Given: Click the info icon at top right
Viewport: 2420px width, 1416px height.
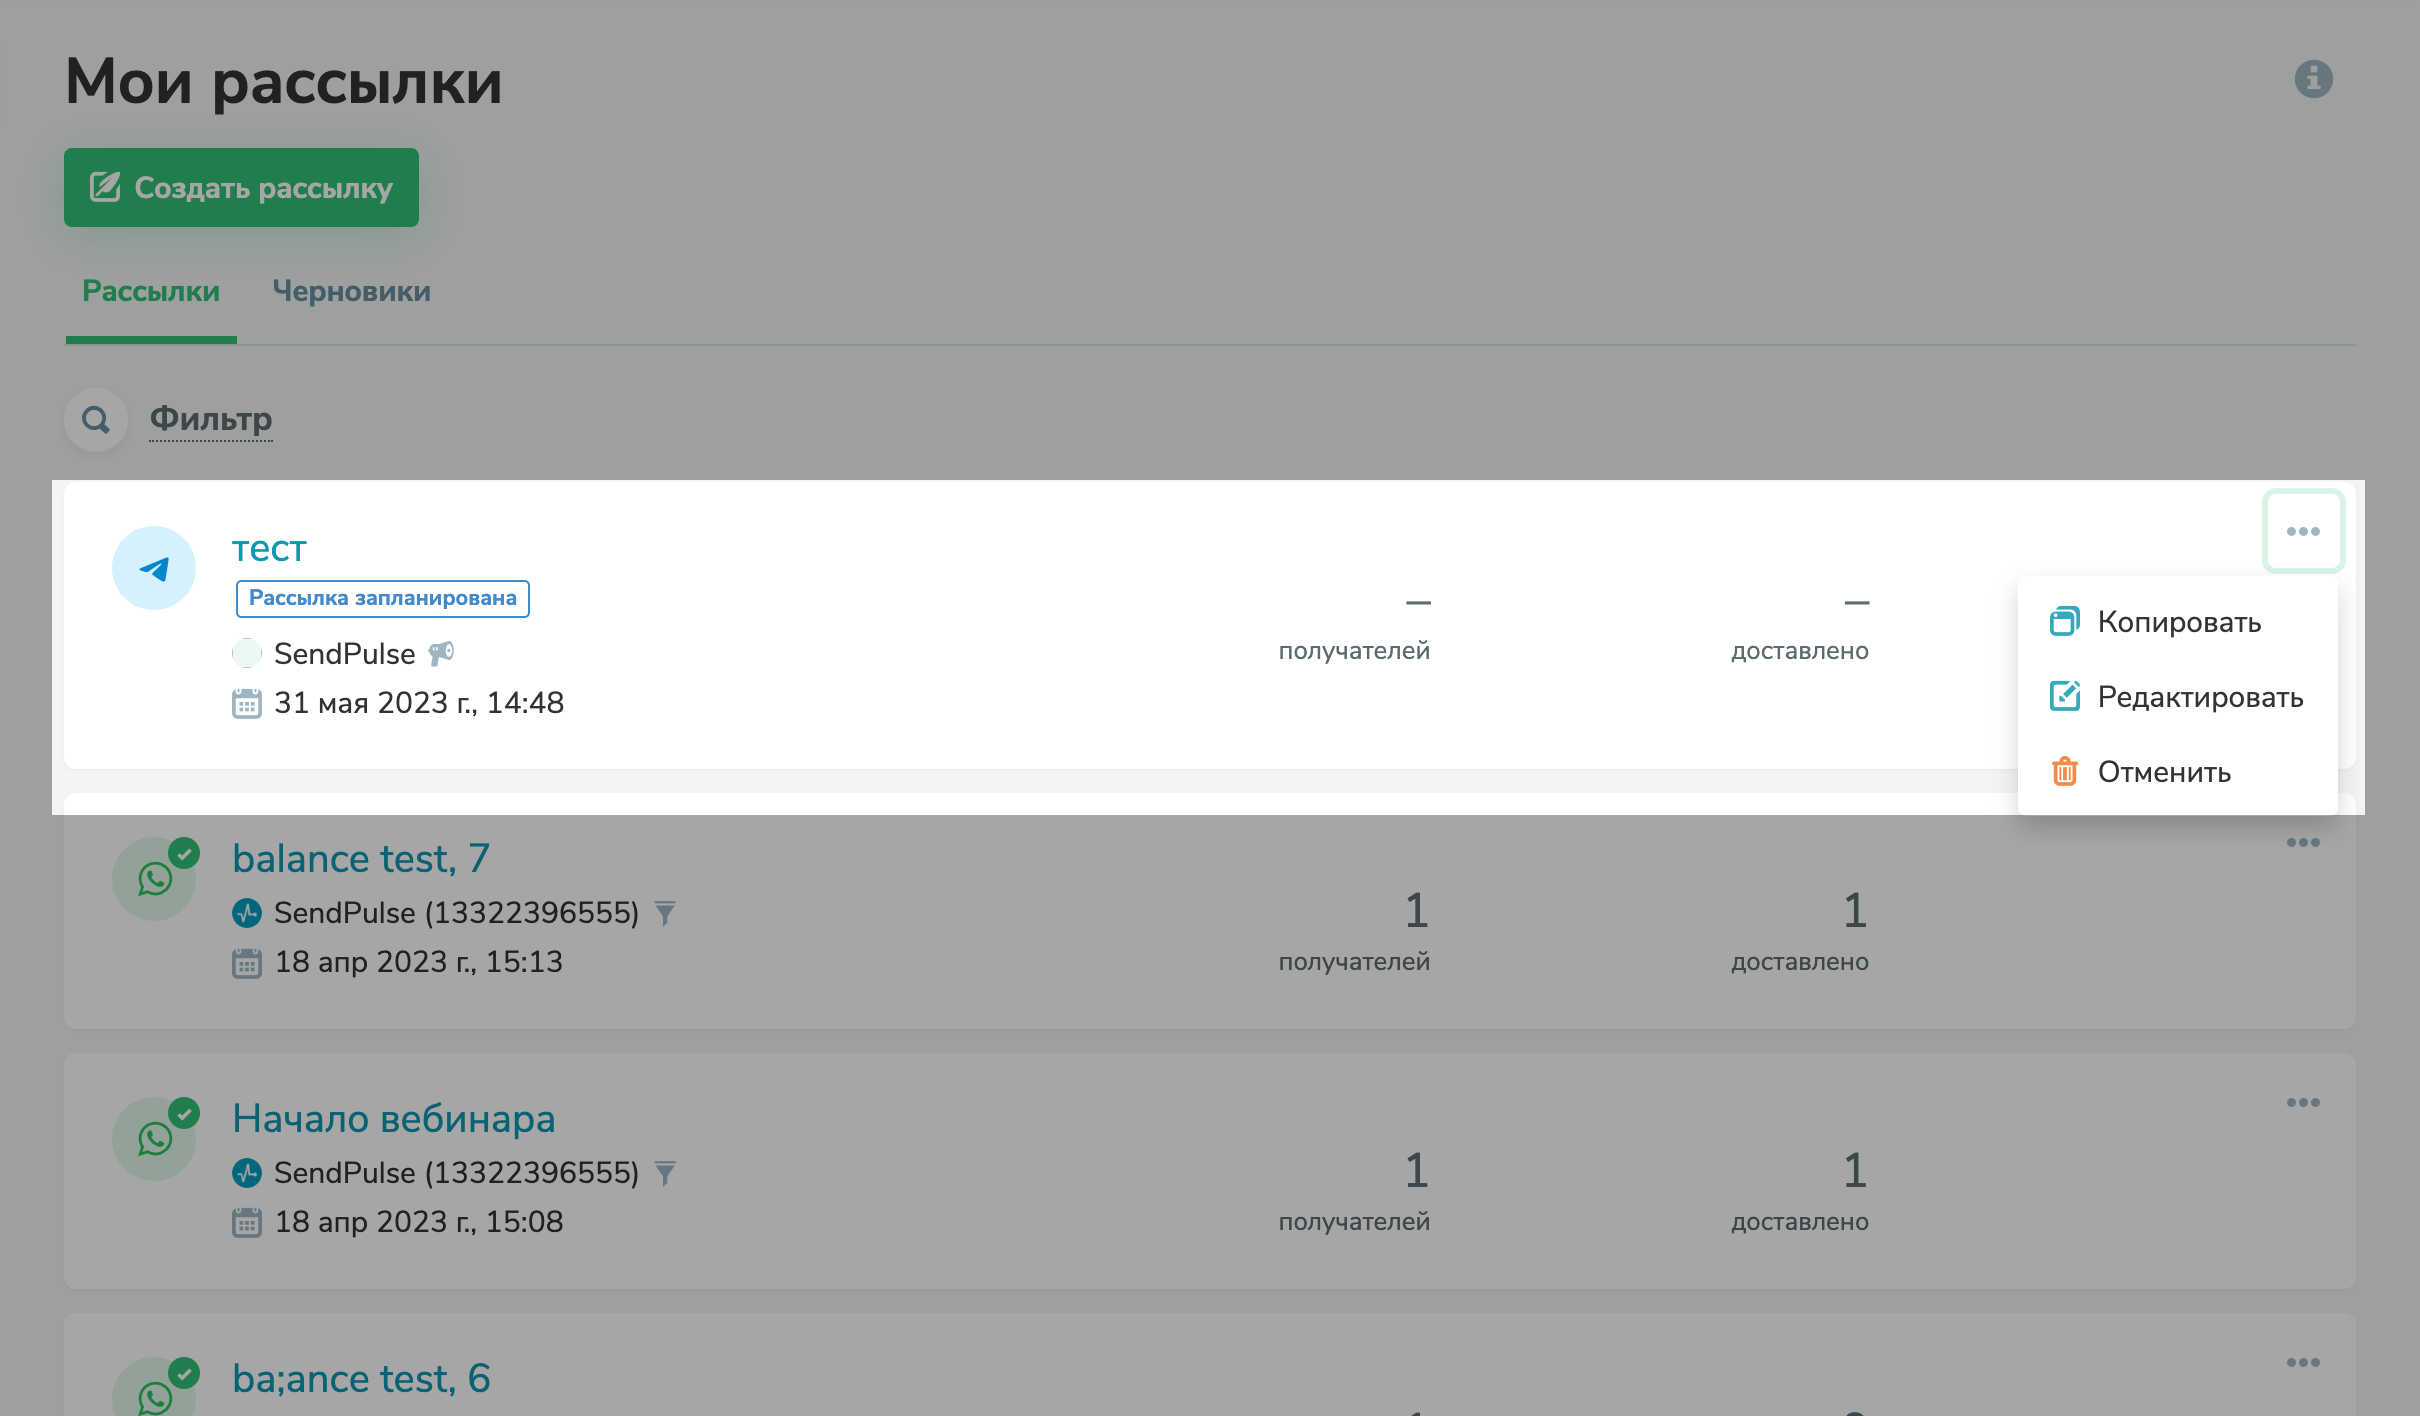Looking at the screenshot, I should pos(2313,78).
